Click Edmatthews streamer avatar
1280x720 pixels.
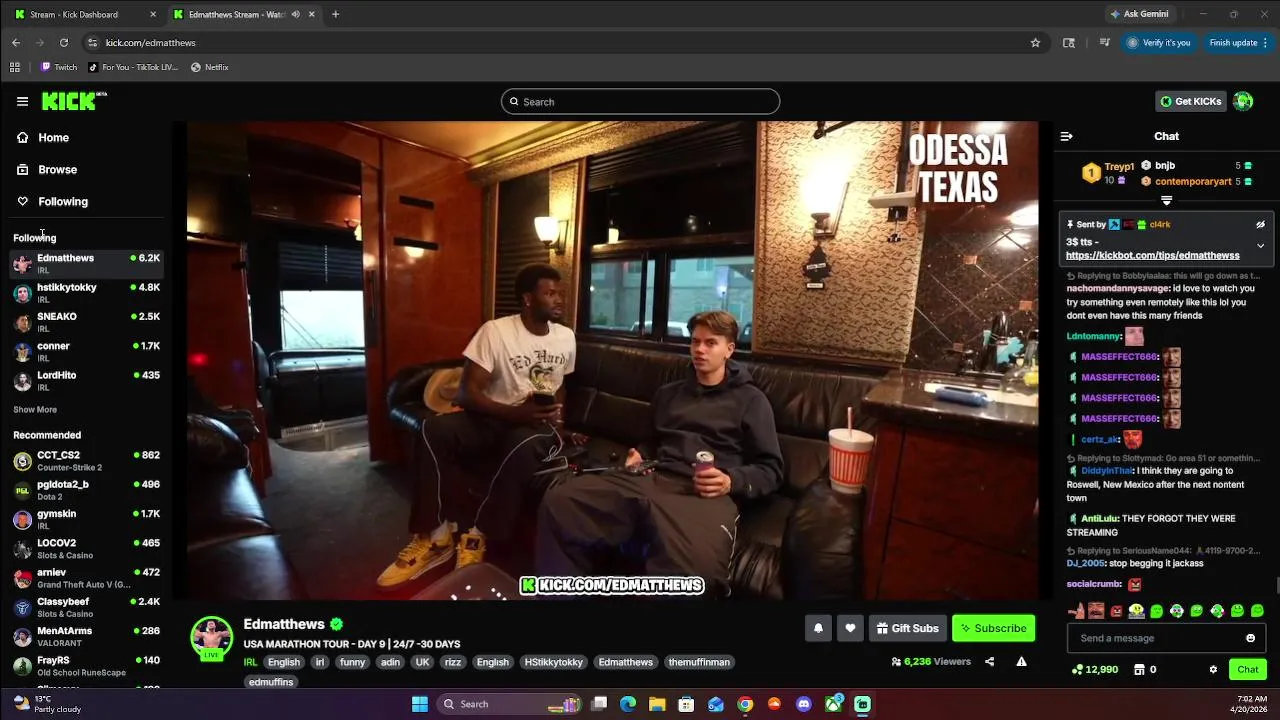click(212, 638)
